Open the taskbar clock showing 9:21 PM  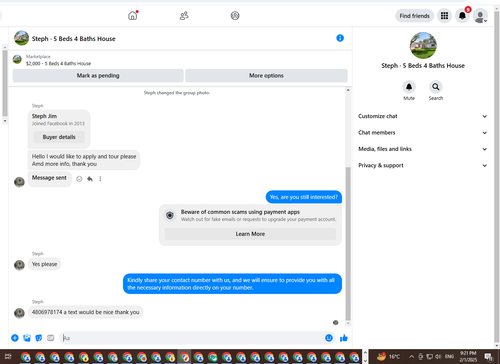point(468,356)
